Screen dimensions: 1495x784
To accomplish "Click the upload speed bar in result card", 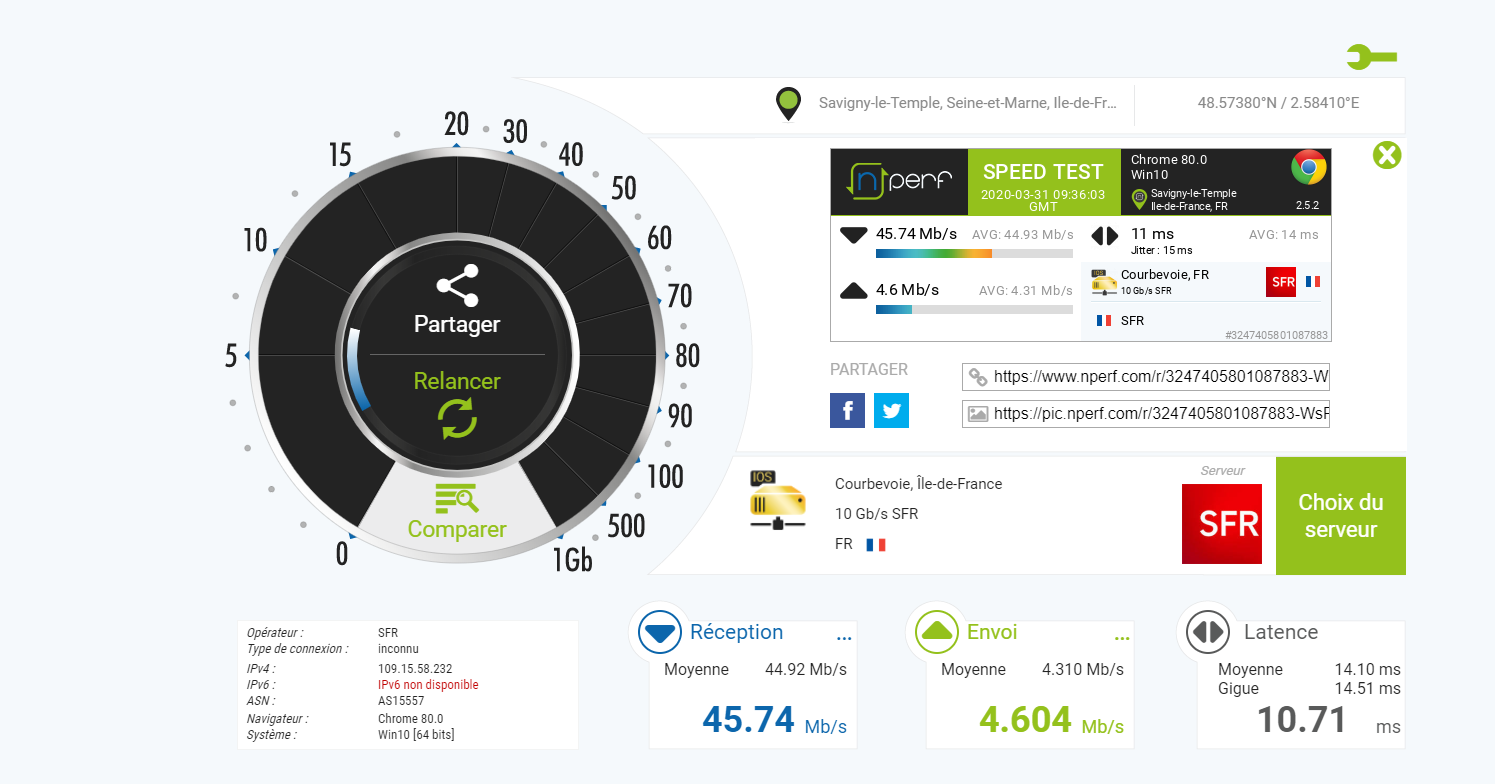I will click(x=974, y=310).
